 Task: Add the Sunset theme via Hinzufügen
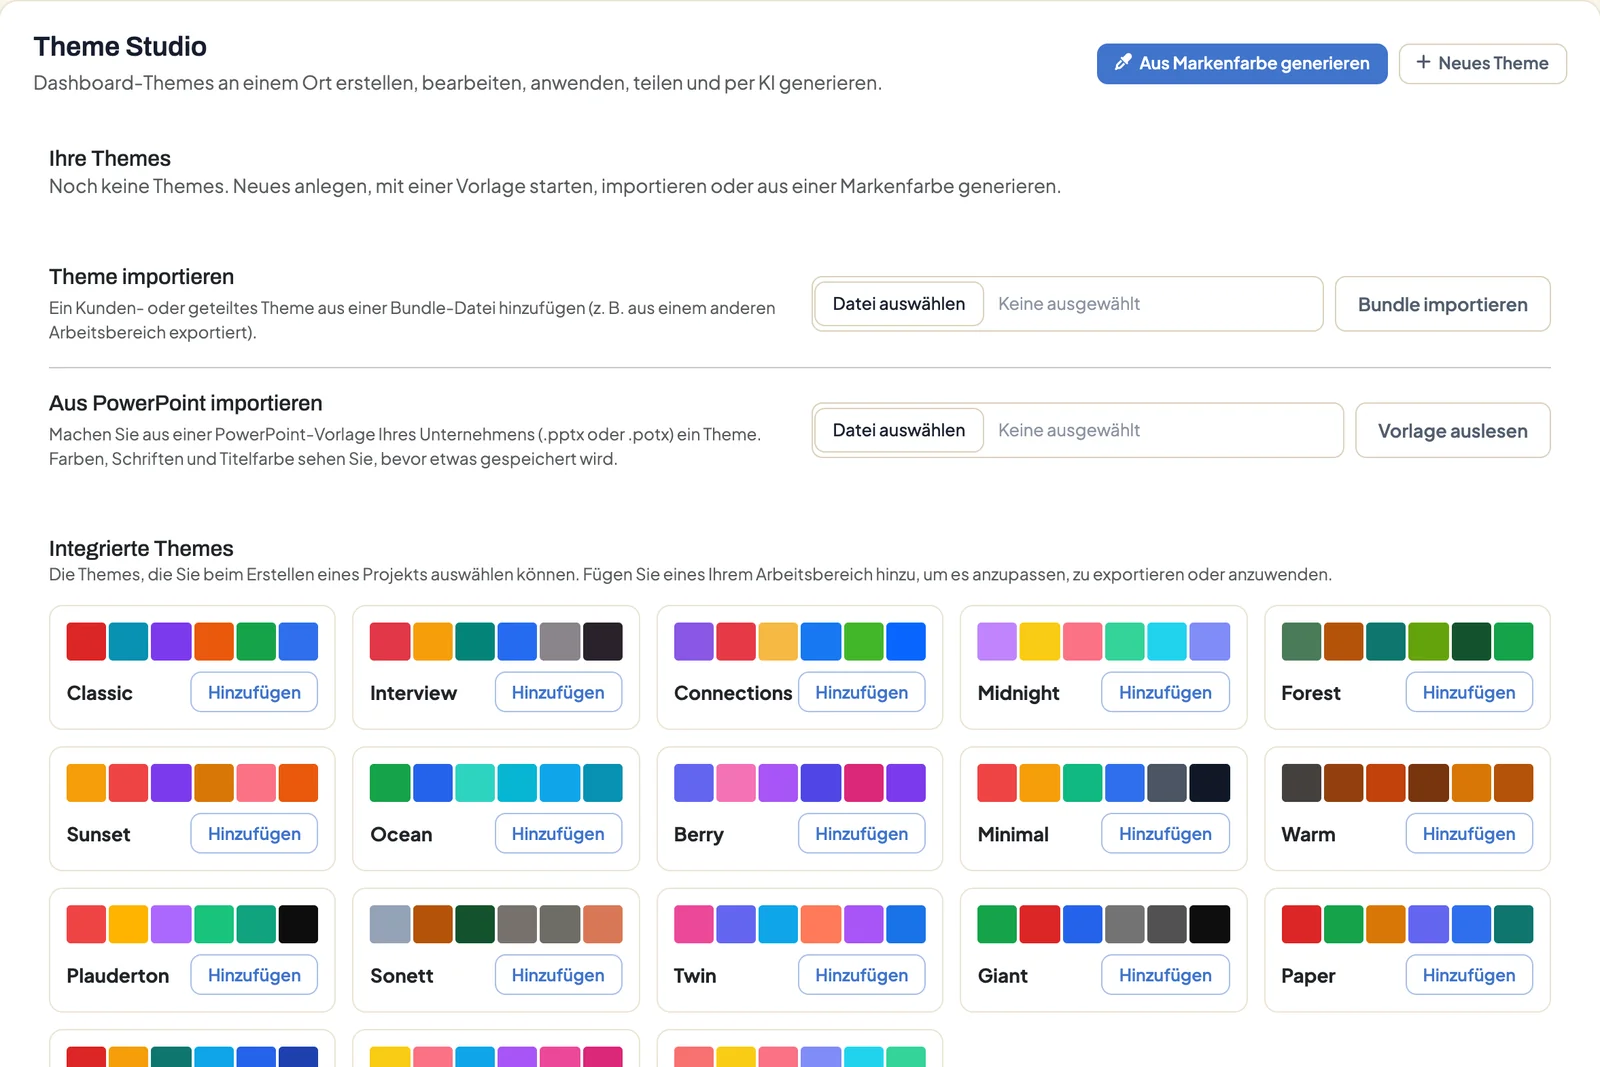(254, 833)
